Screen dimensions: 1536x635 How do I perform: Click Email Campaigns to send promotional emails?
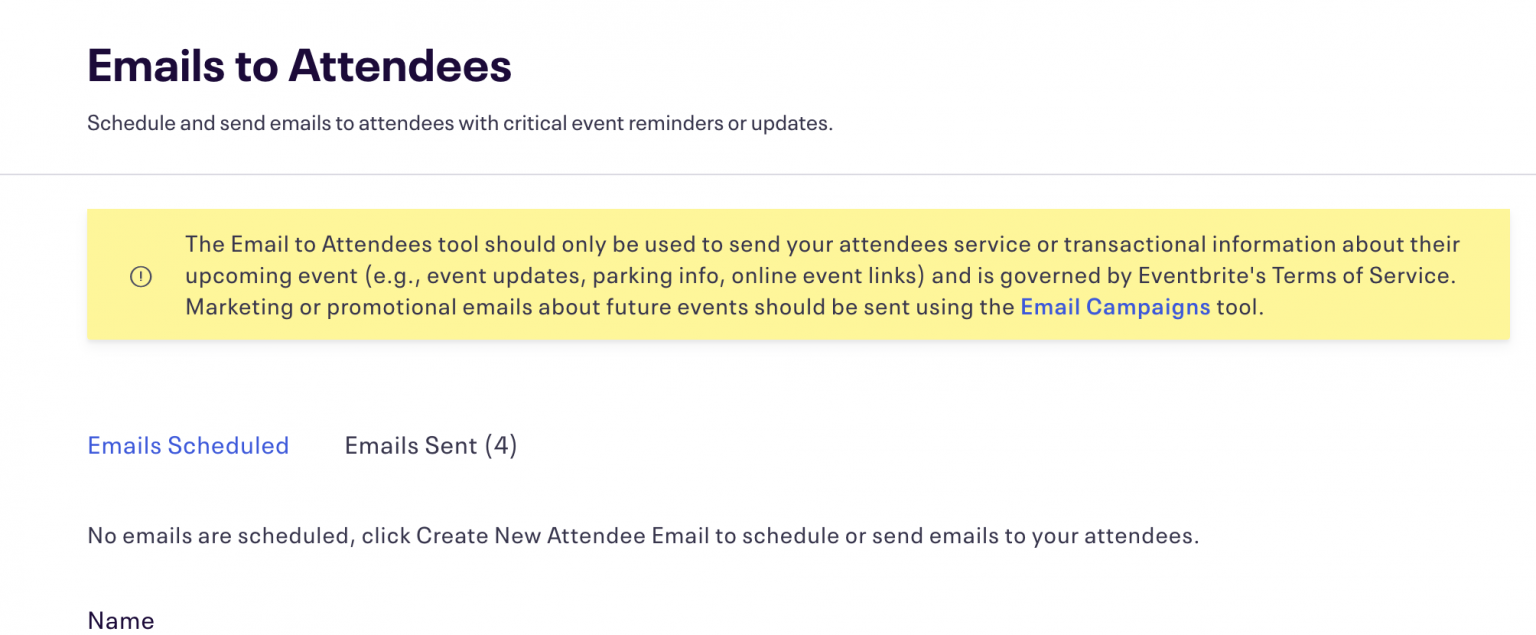pyautogui.click(x=1114, y=307)
